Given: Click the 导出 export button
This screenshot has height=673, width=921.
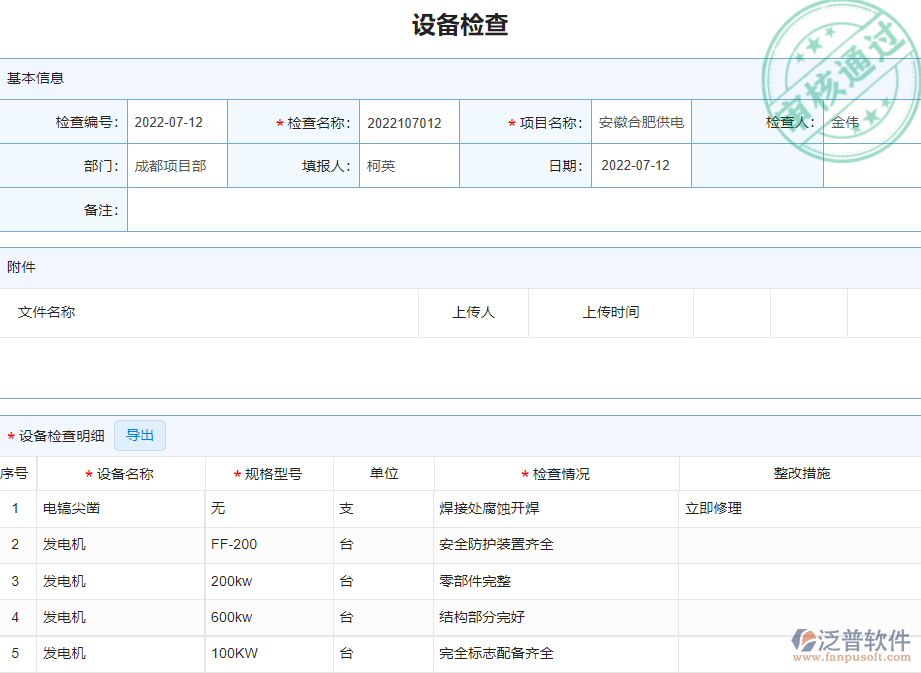Looking at the screenshot, I should coord(139,435).
